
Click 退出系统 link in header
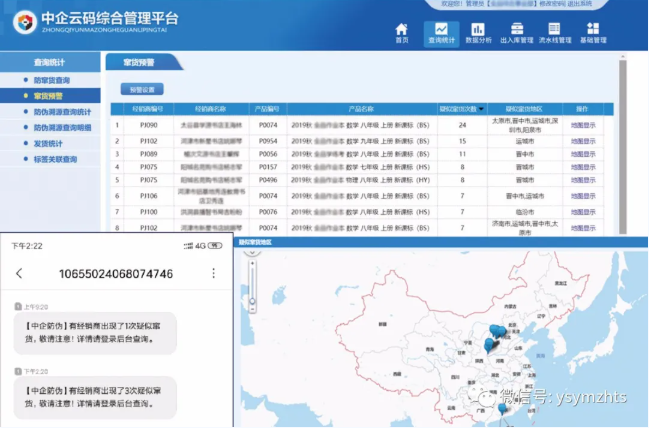point(579,4)
